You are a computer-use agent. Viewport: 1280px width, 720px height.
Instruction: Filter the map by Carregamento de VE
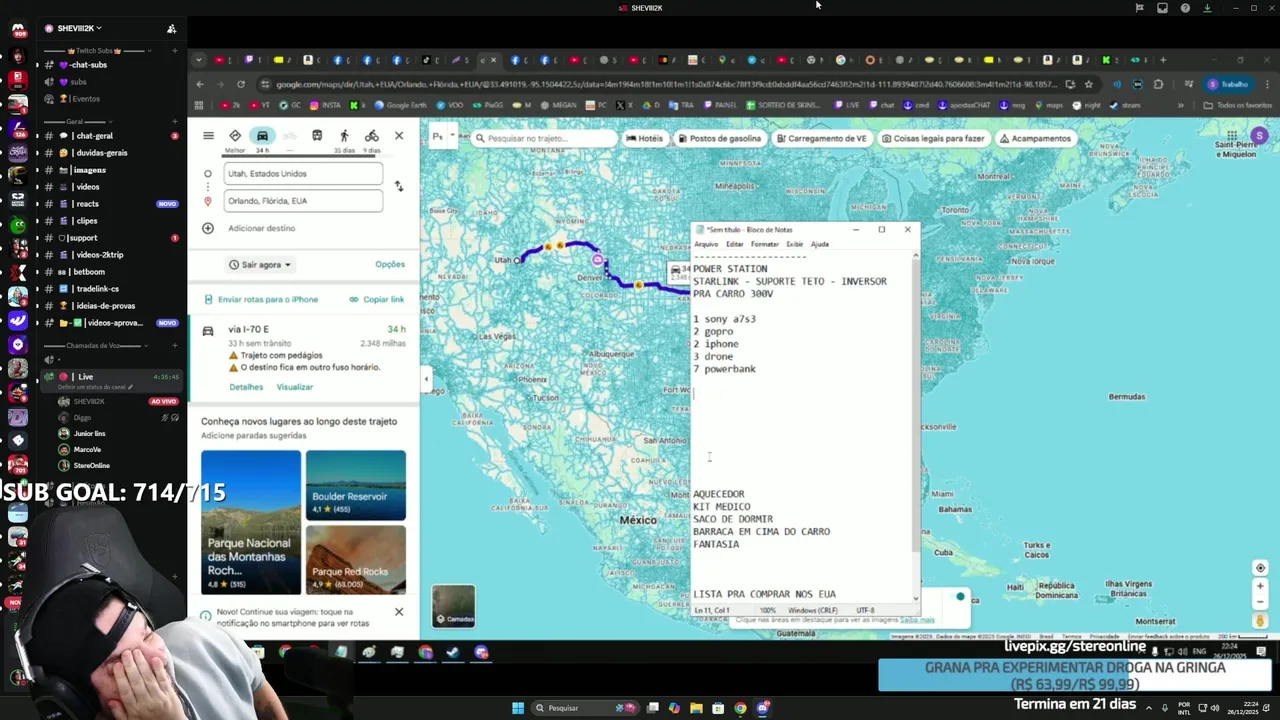pos(821,139)
